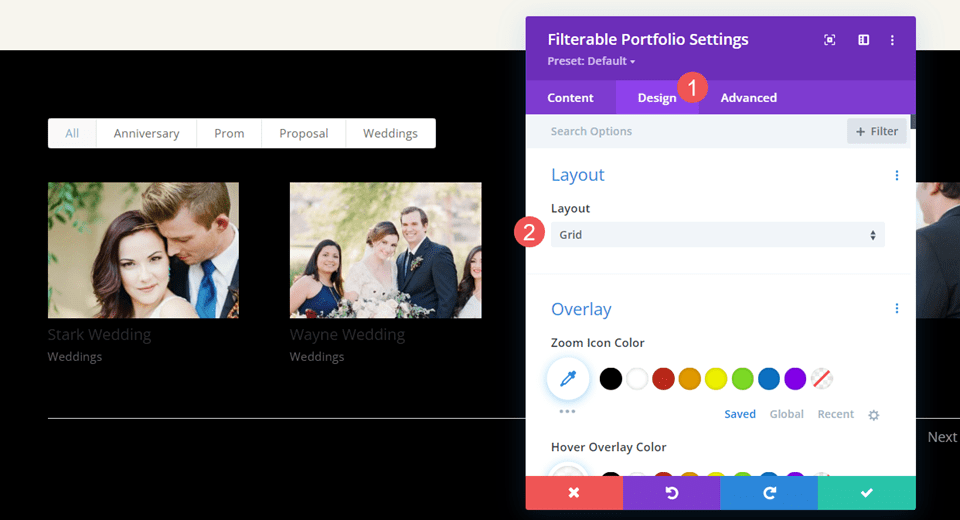The height and width of the screenshot is (520, 960).
Task: Pick the black Zoom Icon Color swatch
Action: (x=610, y=379)
